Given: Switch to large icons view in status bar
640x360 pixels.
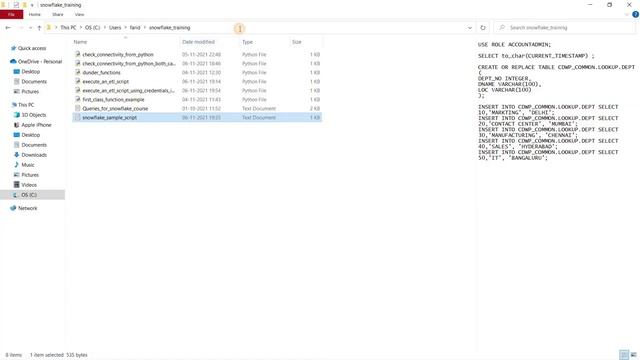Looking at the screenshot, I should (x=633, y=355).
